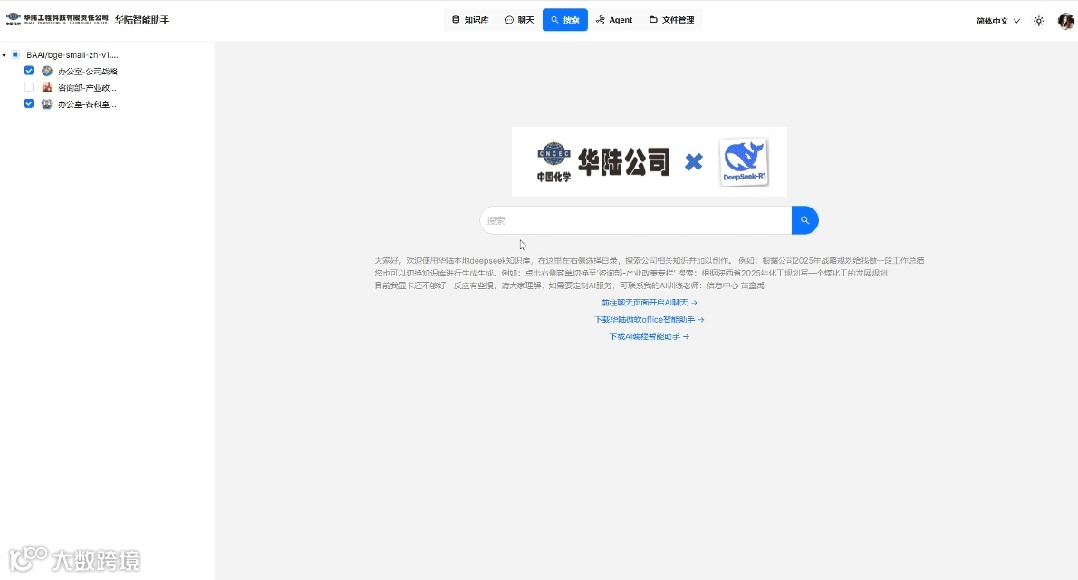
Task: Open the 知识库 knowledge base tab
Action: point(470,20)
